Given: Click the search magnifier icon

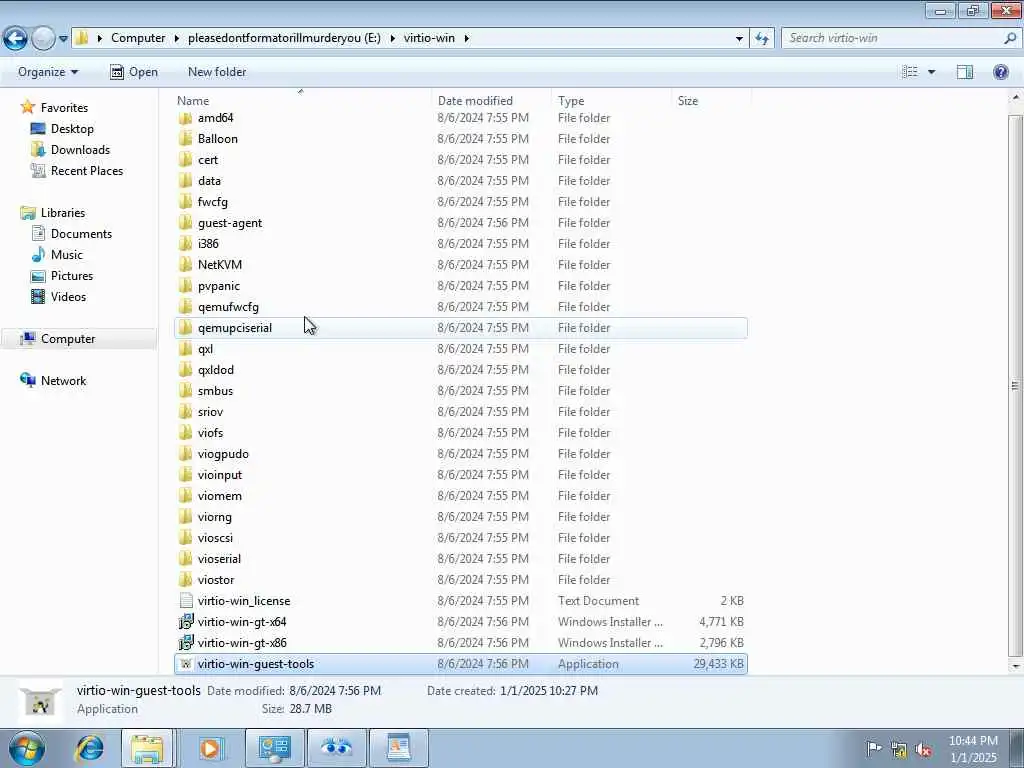Looking at the screenshot, I should tap(1010, 38).
